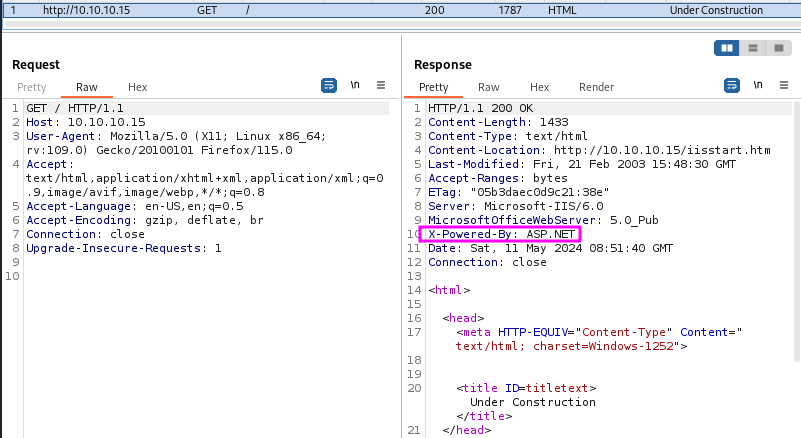Click the GET method cell in history row

[207, 10]
